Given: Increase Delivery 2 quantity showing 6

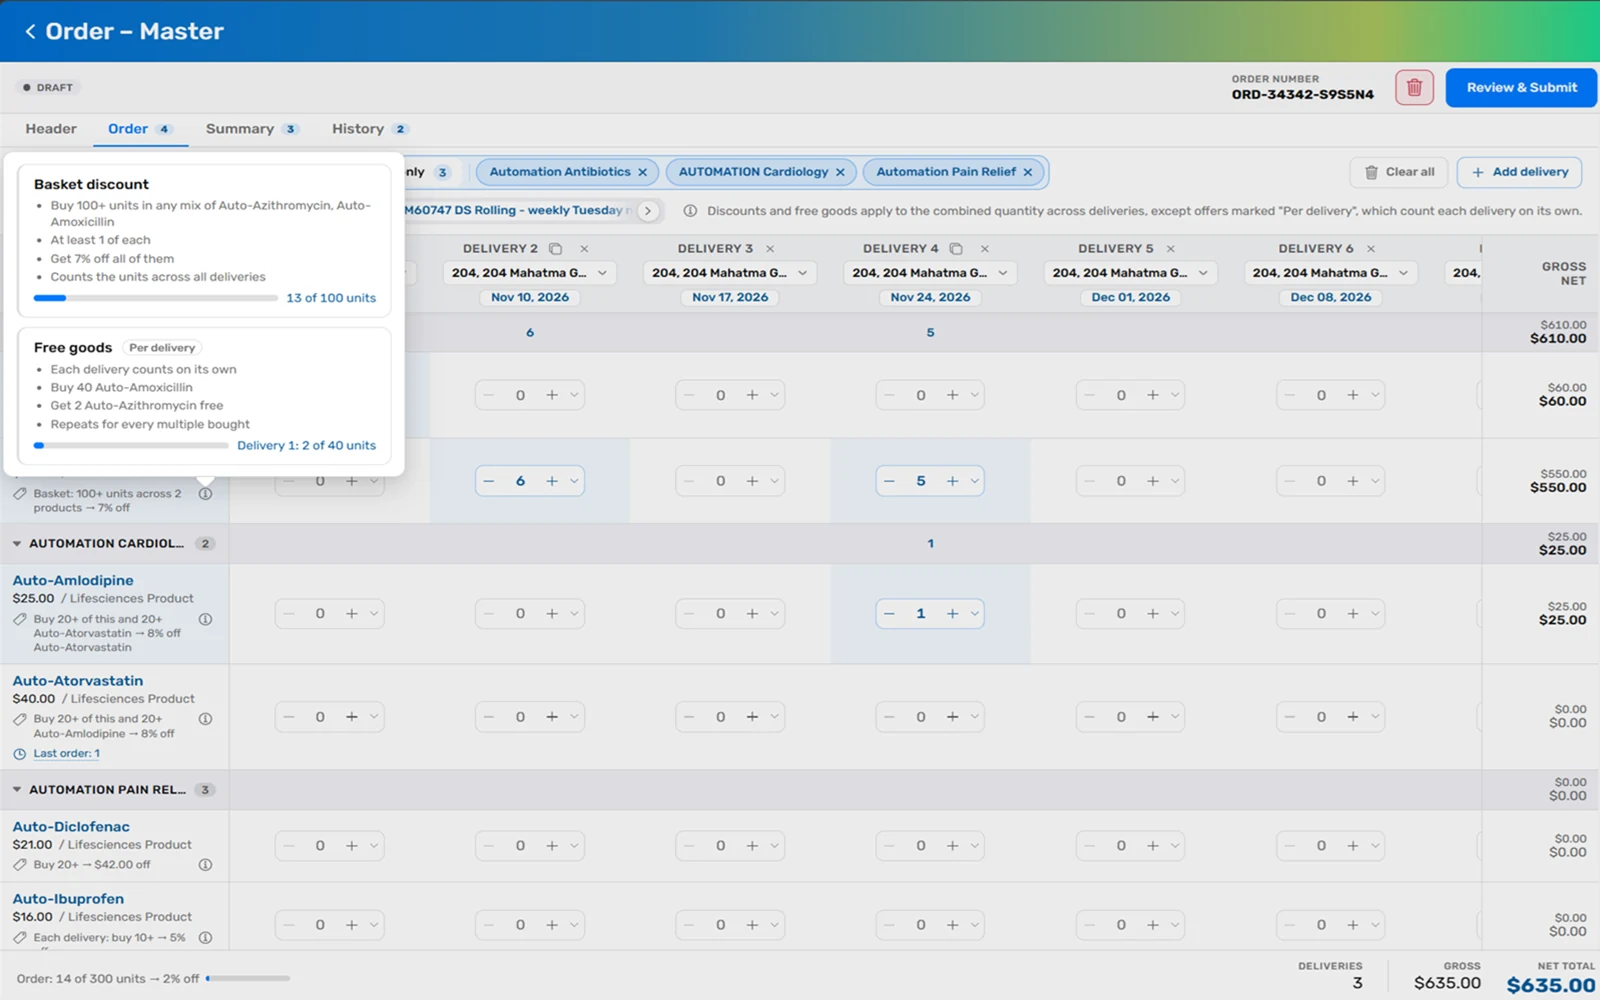Looking at the screenshot, I should click(x=552, y=481).
